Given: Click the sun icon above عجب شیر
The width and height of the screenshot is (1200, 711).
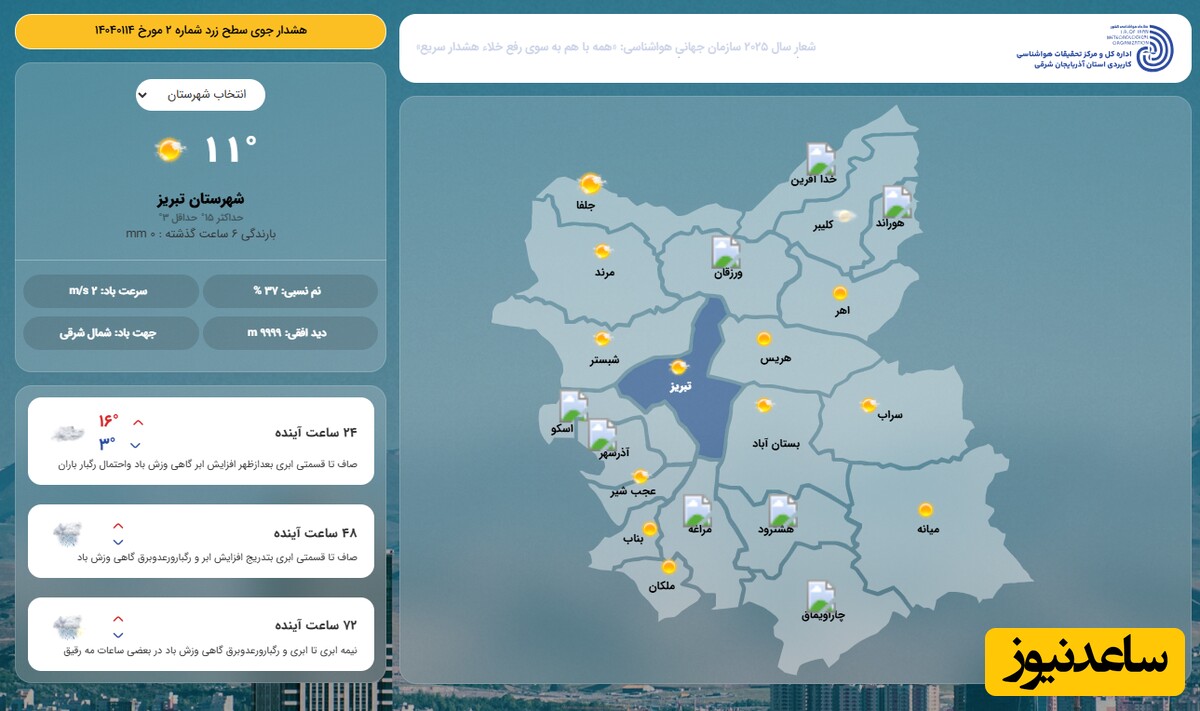Looking at the screenshot, I should [640, 477].
